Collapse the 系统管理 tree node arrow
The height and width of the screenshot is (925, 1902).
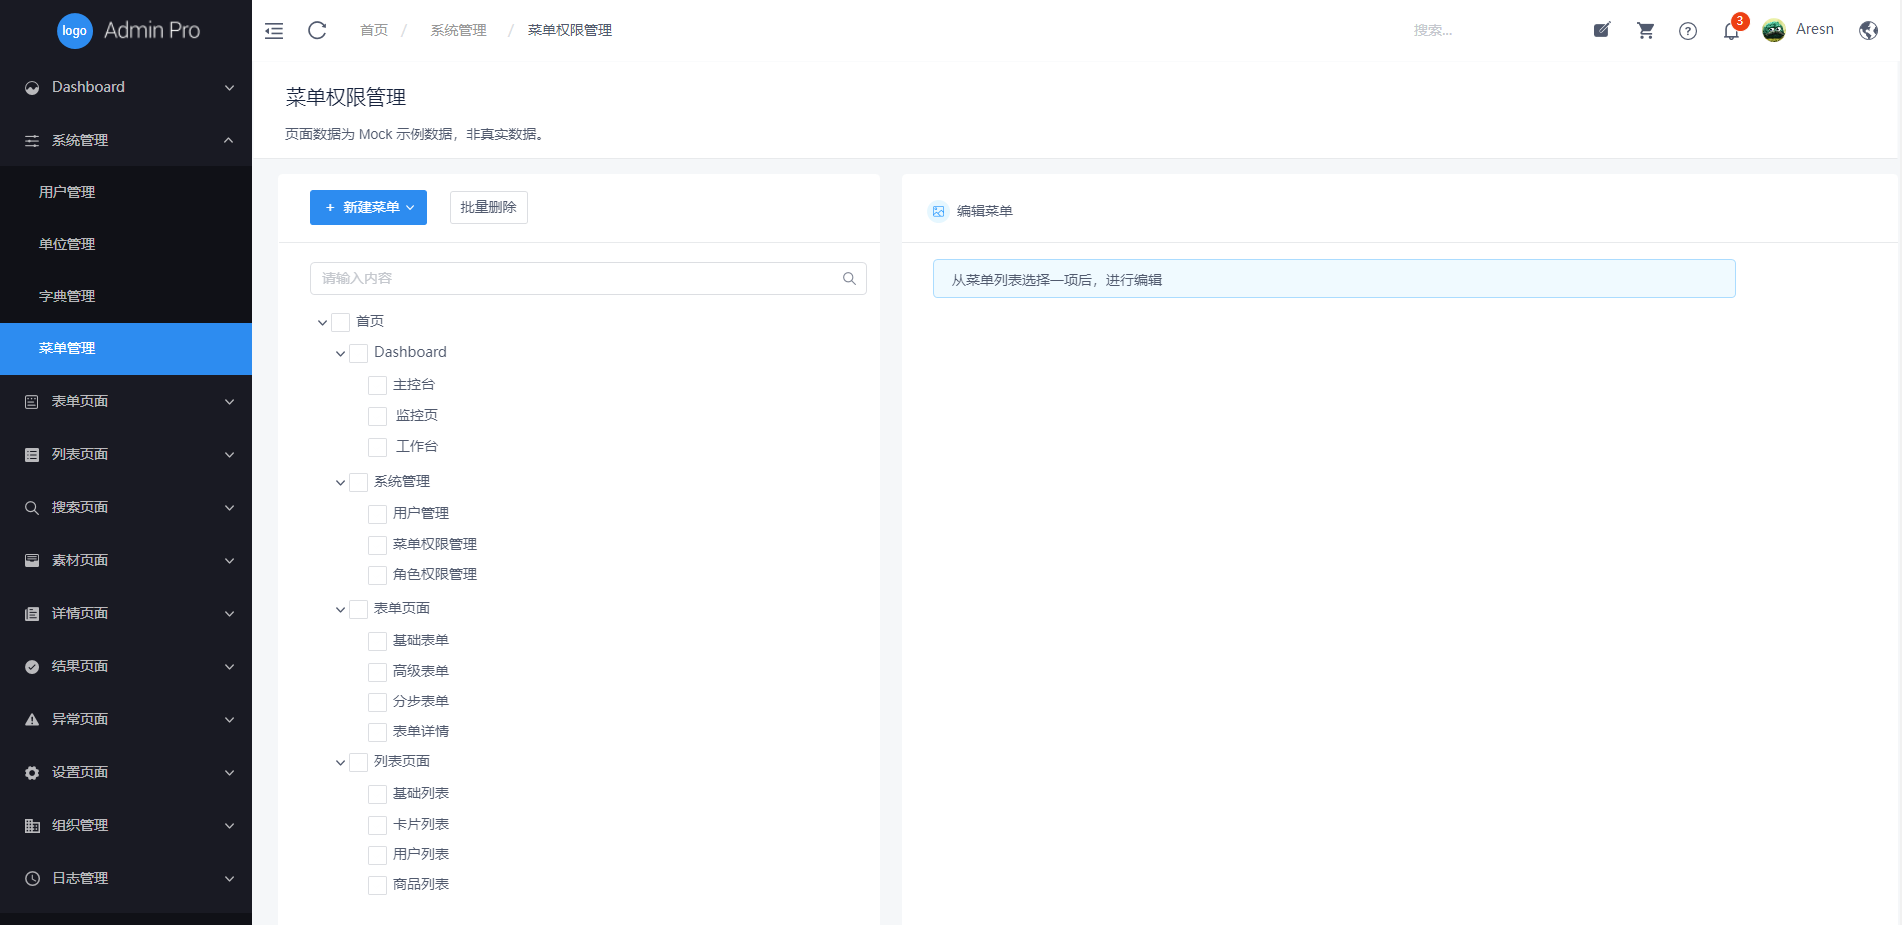coord(340,482)
